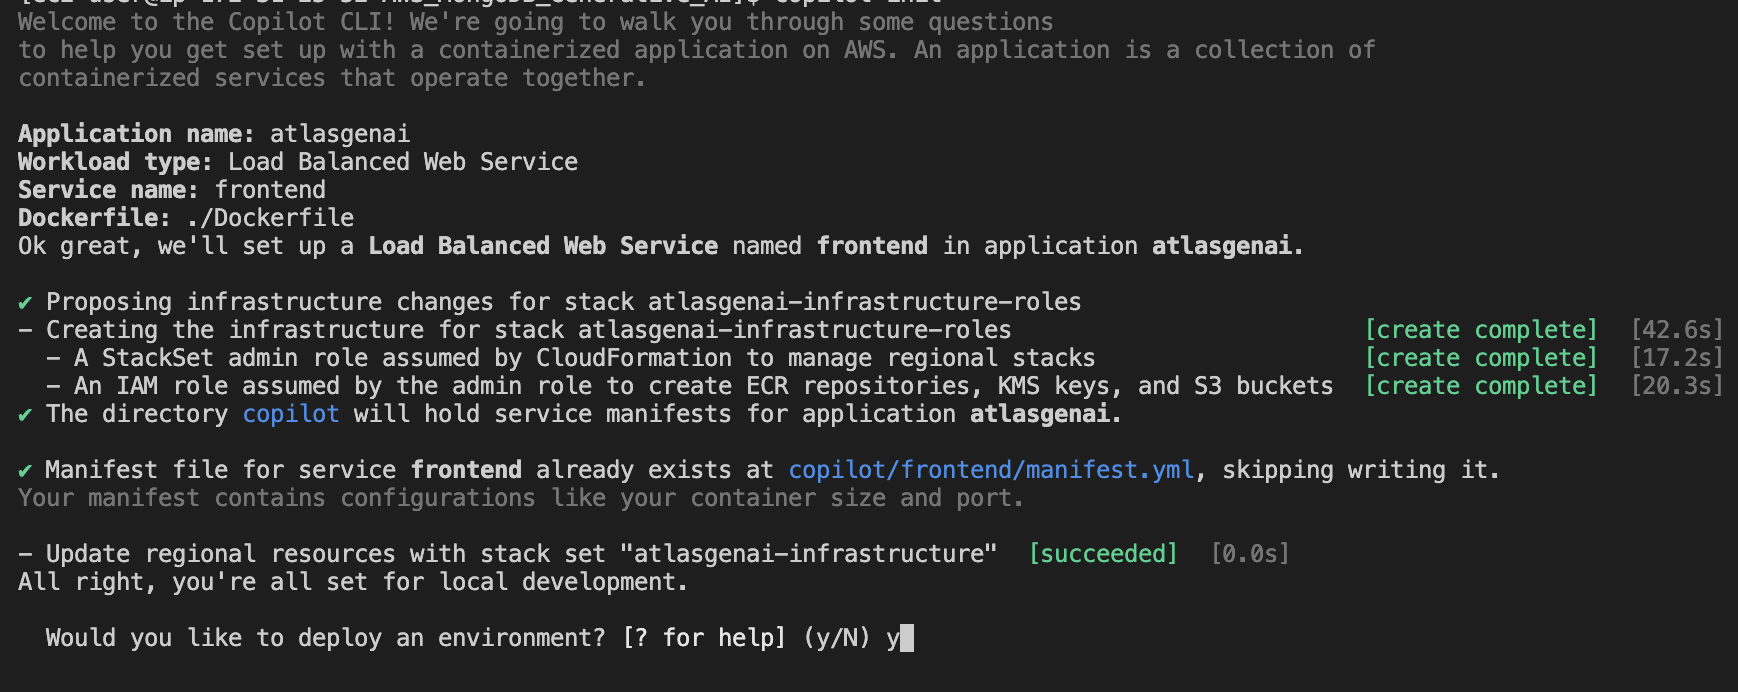Click checkmark beside 'Manifest file for service'
The height and width of the screenshot is (692, 1738).
(25, 470)
